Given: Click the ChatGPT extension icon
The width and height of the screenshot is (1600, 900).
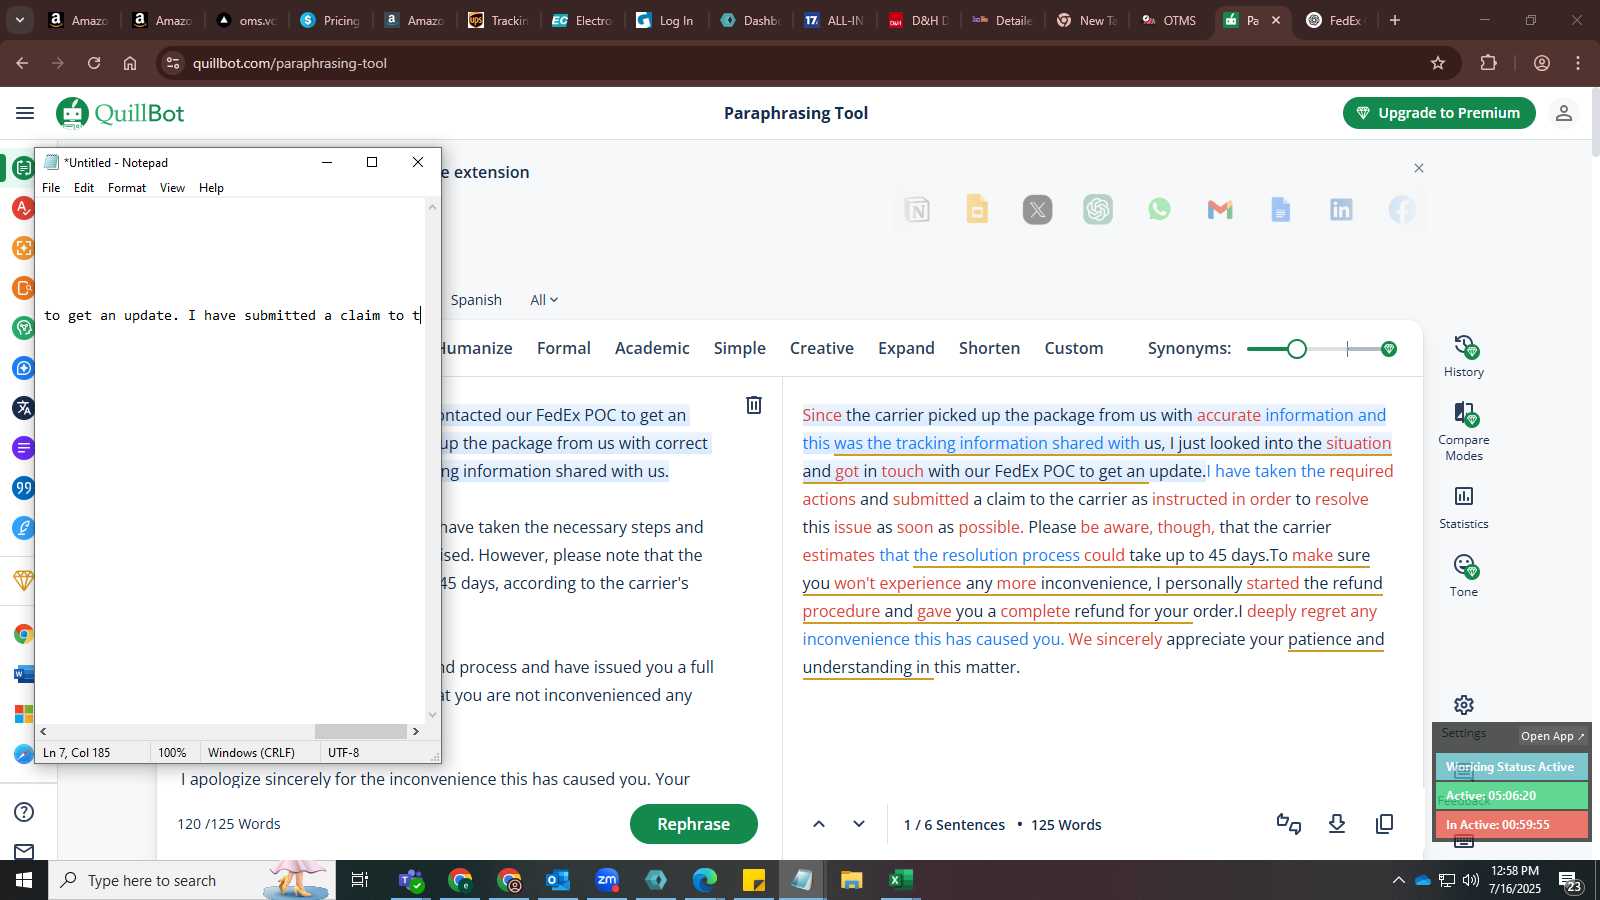Looking at the screenshot, I should [x=1098, y=209].
